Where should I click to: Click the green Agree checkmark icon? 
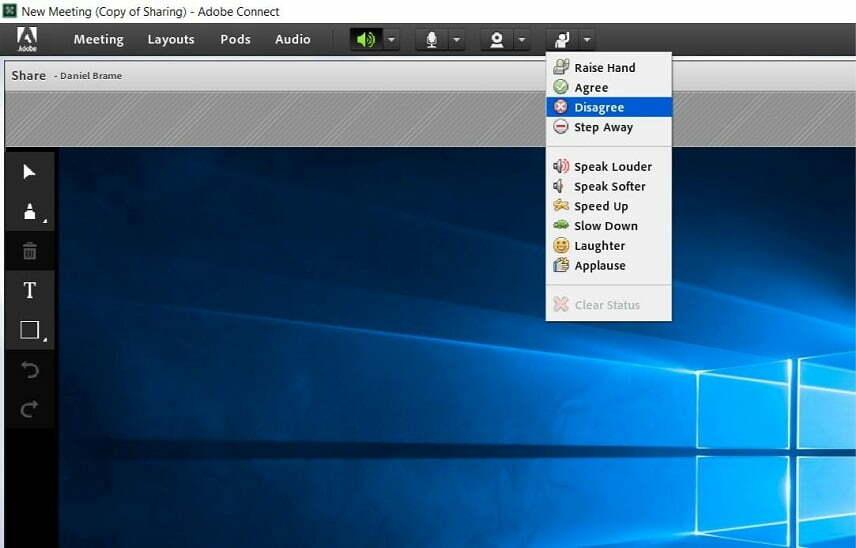(561, 87)
